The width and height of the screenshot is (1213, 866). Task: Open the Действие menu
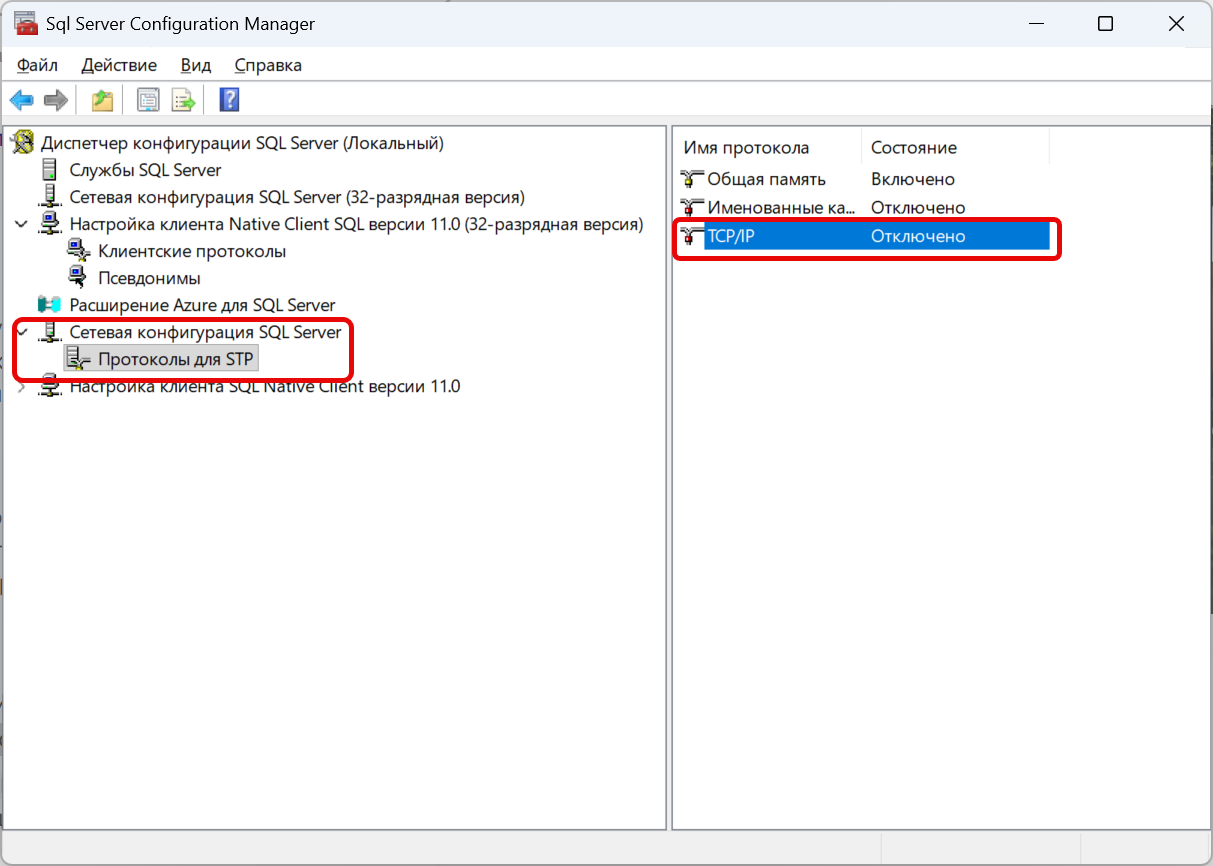click(x=119, y=65)
